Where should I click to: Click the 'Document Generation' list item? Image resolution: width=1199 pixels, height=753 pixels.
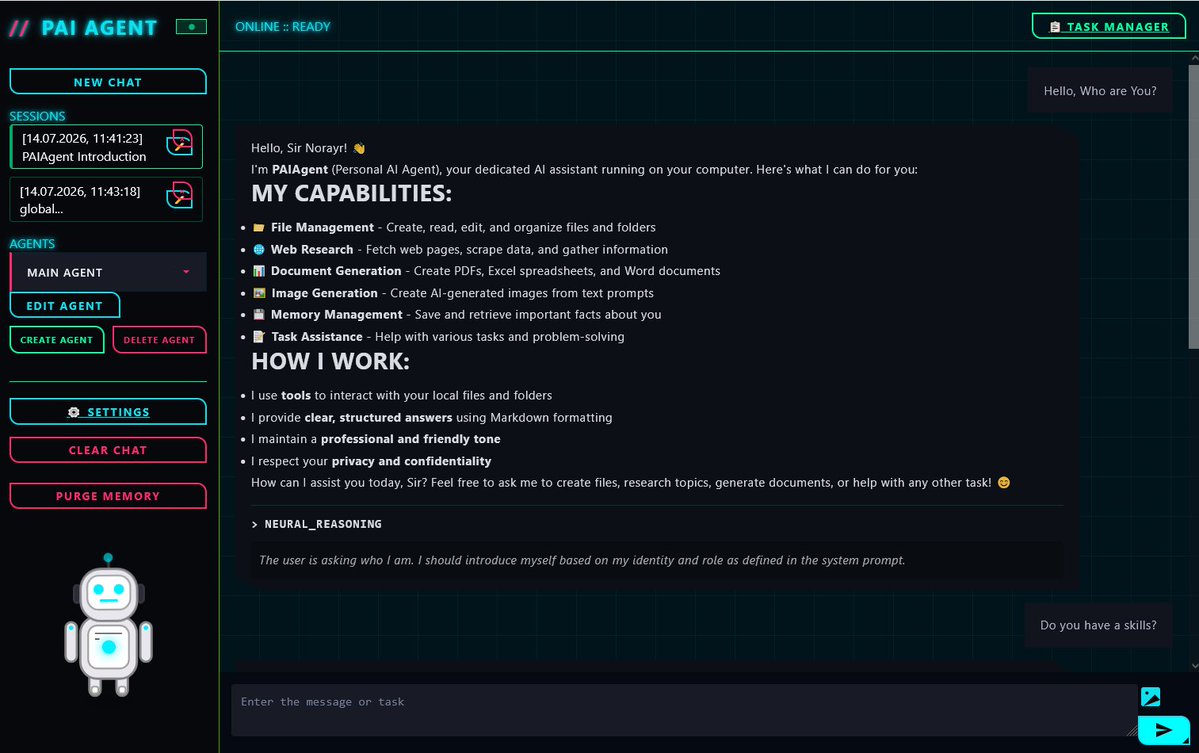[486, 271]
